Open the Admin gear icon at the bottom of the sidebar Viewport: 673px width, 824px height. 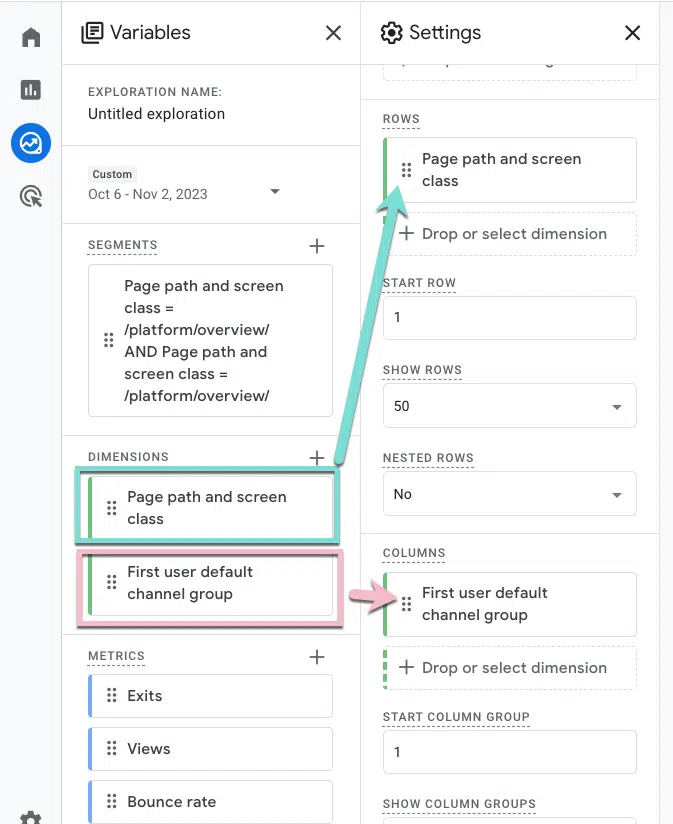tap(31, 817)
